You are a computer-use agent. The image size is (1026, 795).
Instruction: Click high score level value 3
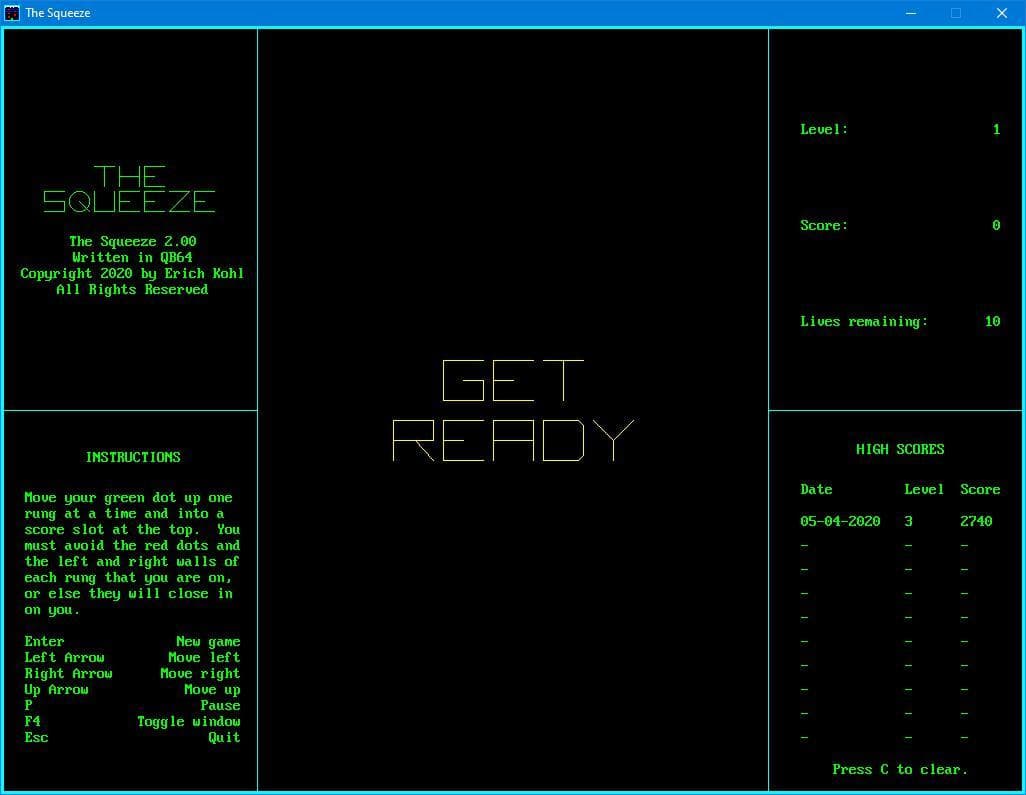pos(908,521)
